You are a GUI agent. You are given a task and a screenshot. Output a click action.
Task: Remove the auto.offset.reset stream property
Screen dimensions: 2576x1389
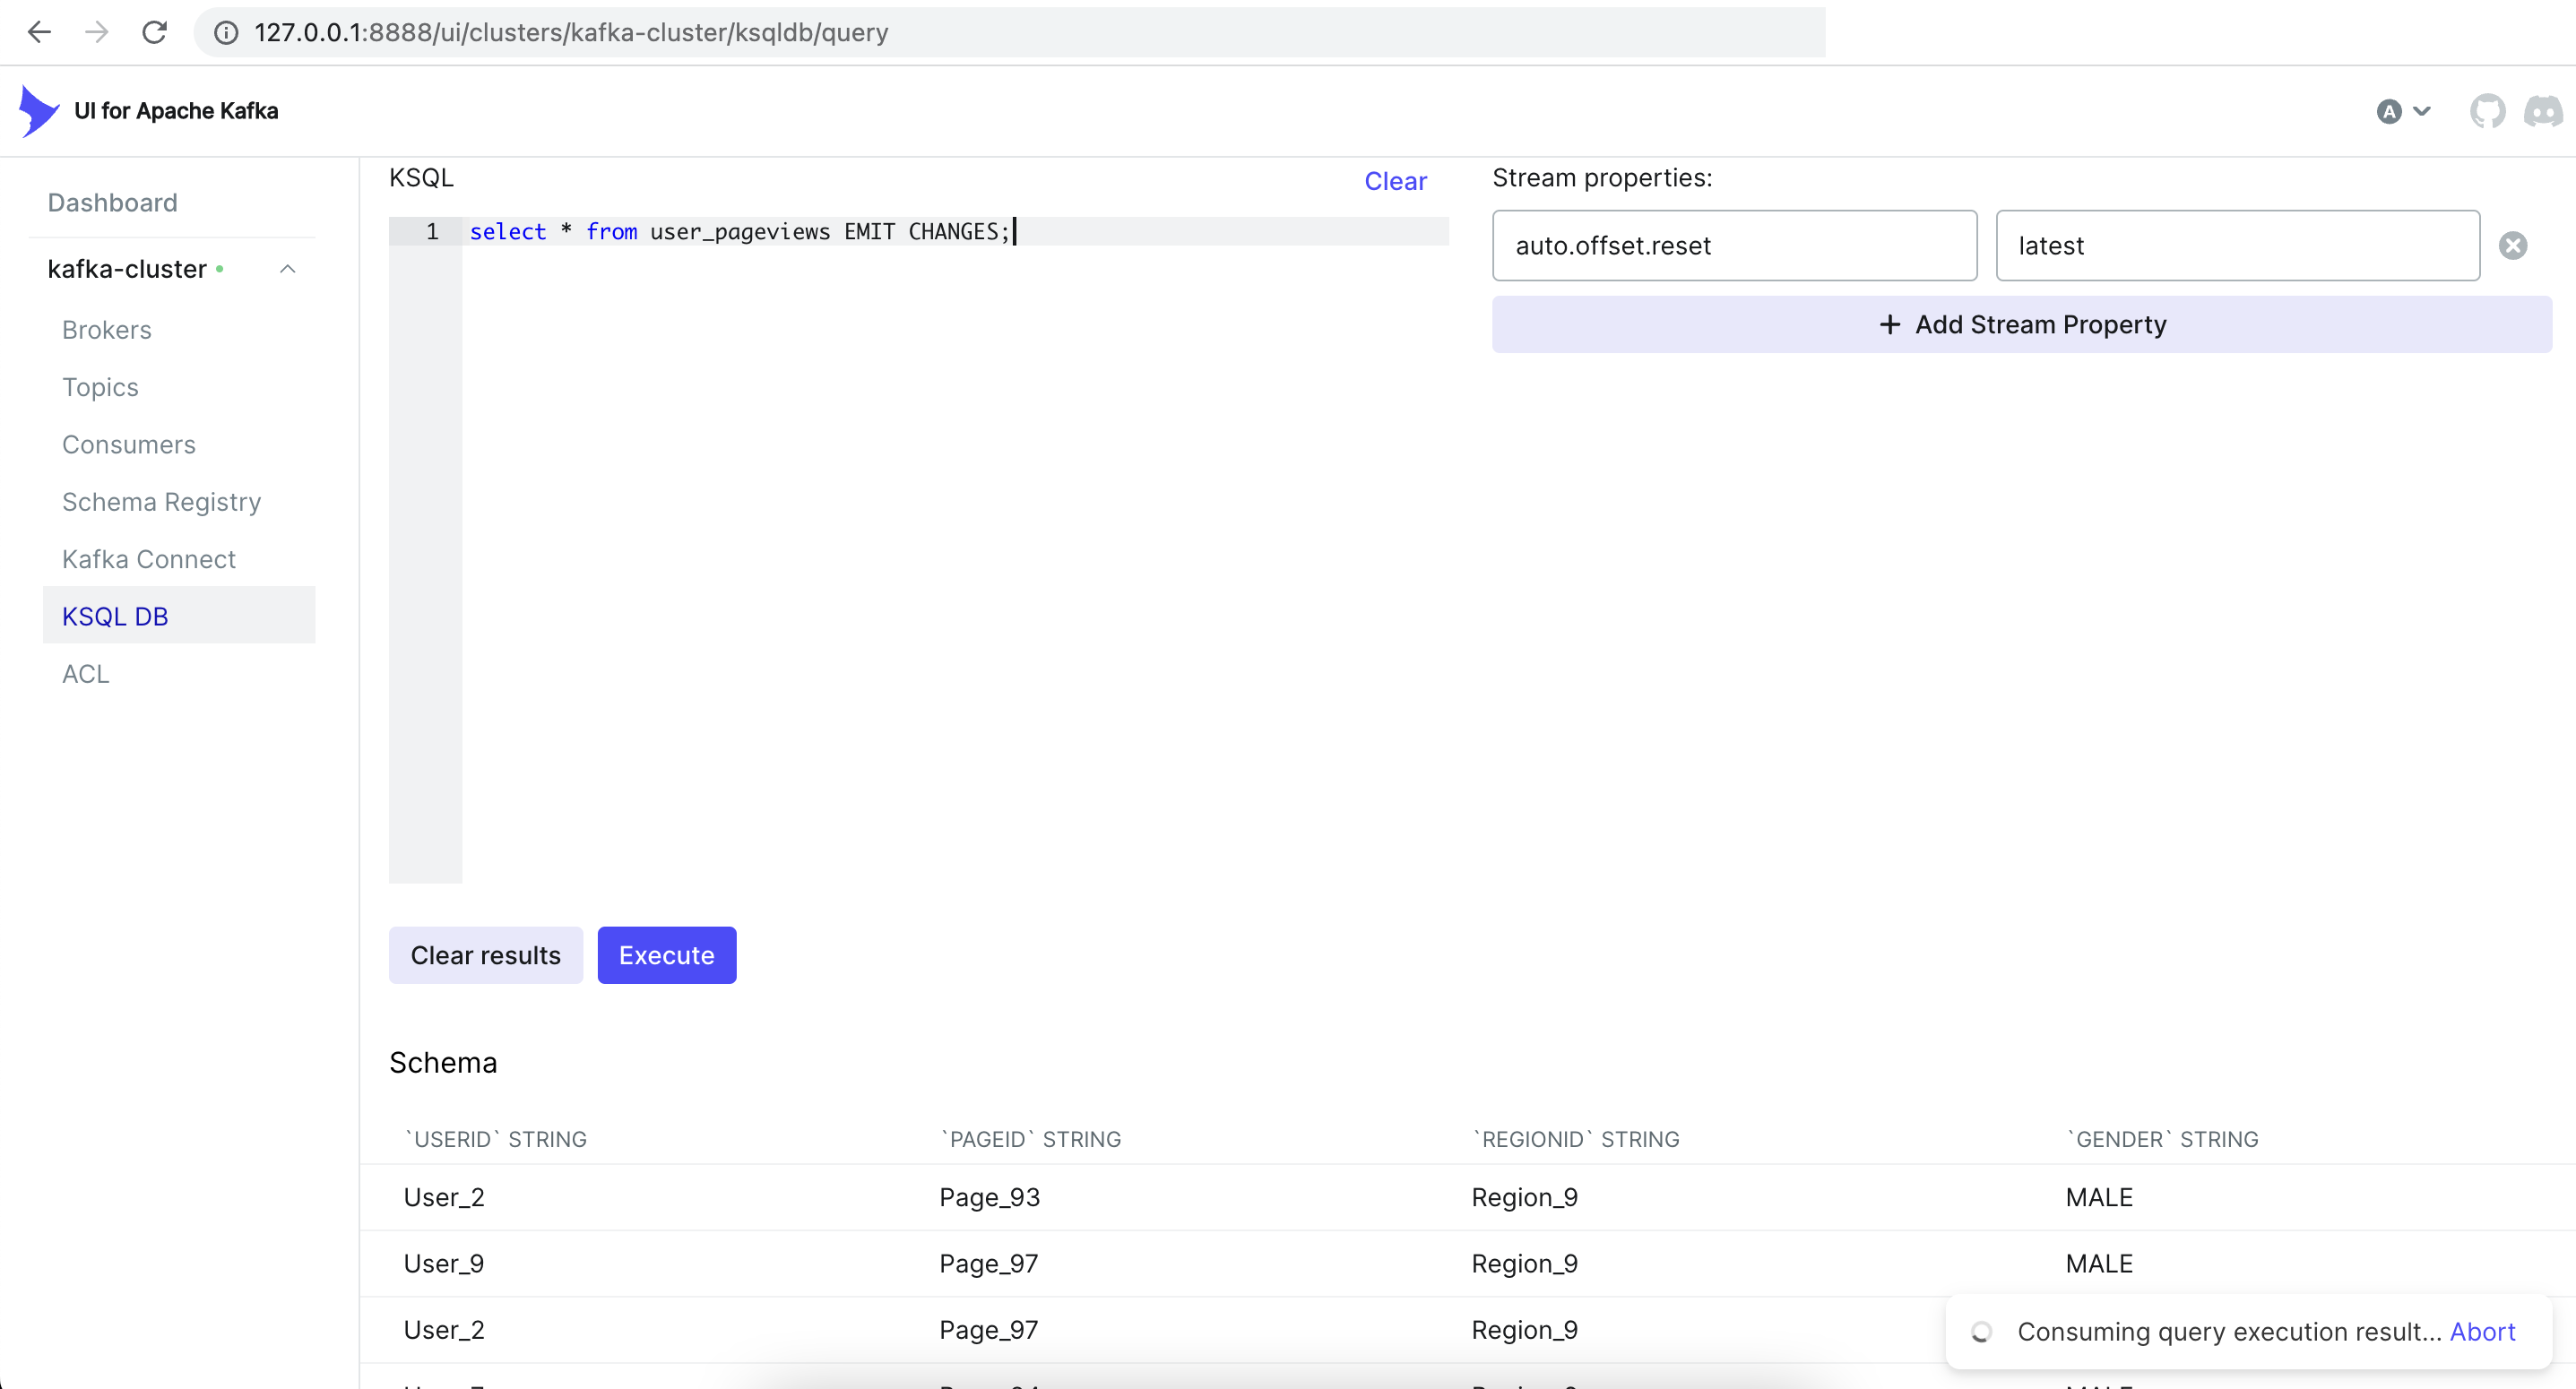coord(2513,246)
